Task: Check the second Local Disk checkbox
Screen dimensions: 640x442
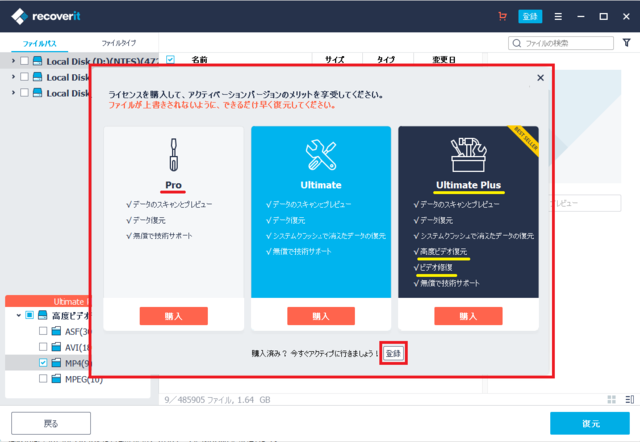Action: [x=24, y=77]
